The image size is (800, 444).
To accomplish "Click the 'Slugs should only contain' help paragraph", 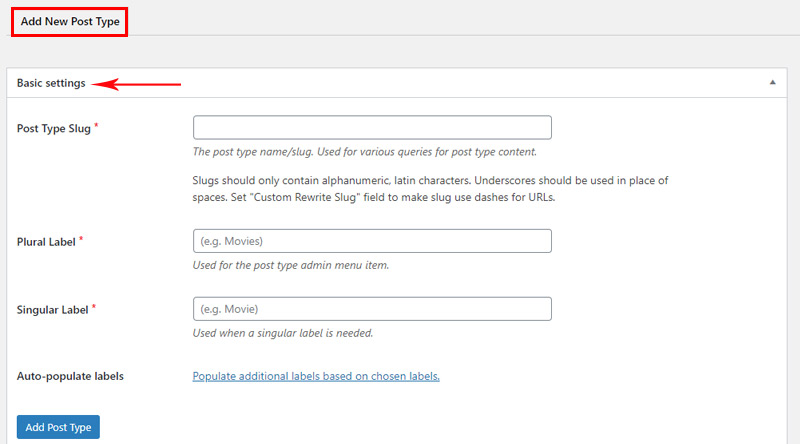I will [x=430, y=189].
